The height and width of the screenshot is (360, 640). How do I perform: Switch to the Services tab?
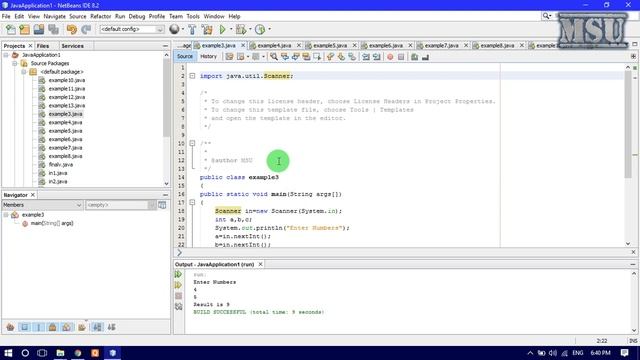(73, 46)
